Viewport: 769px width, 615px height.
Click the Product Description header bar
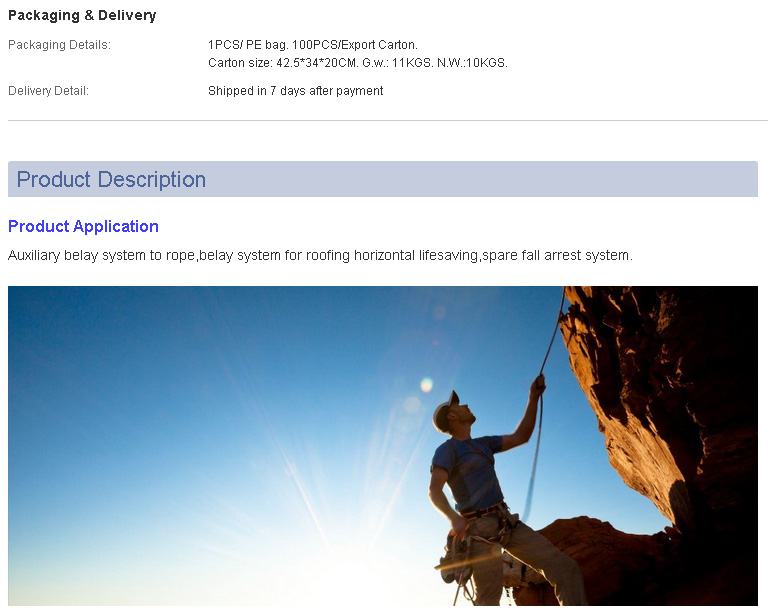(383, 179)
